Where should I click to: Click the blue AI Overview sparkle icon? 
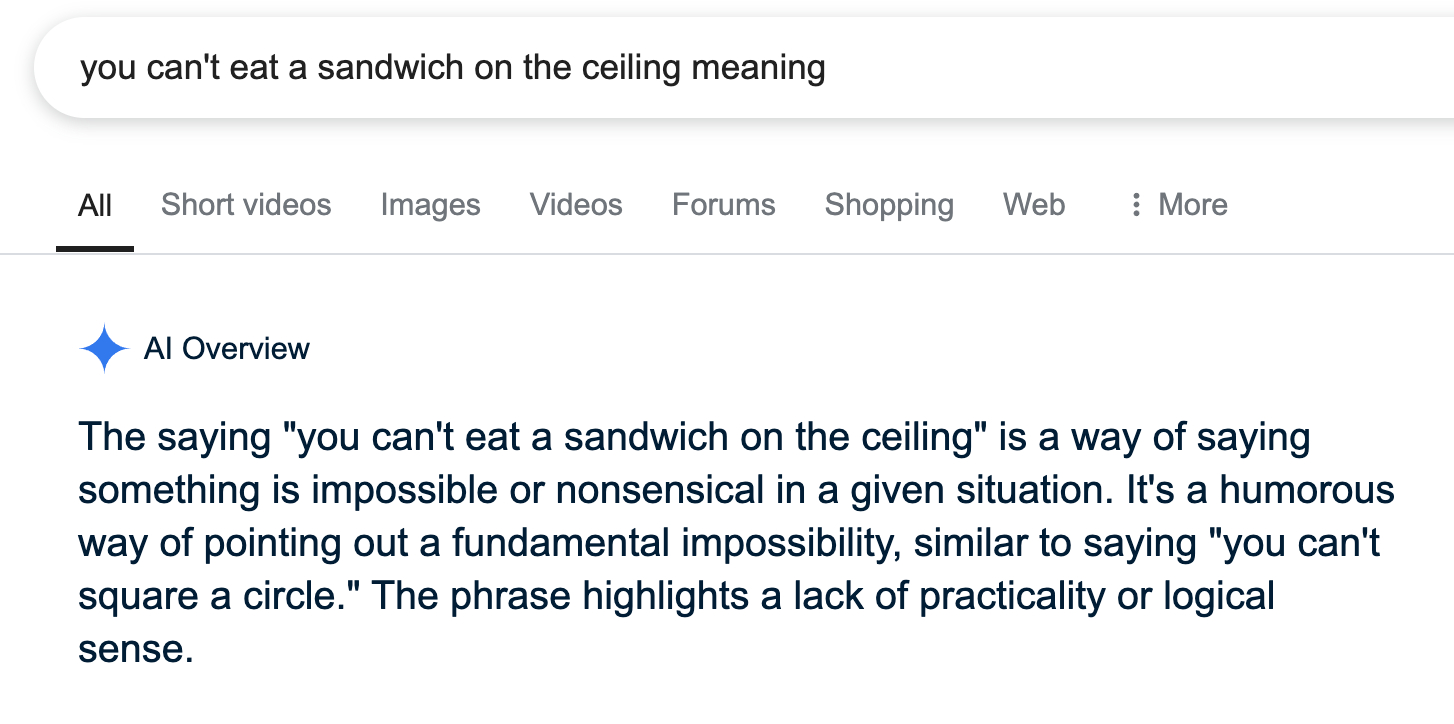(x=104, y=349)
